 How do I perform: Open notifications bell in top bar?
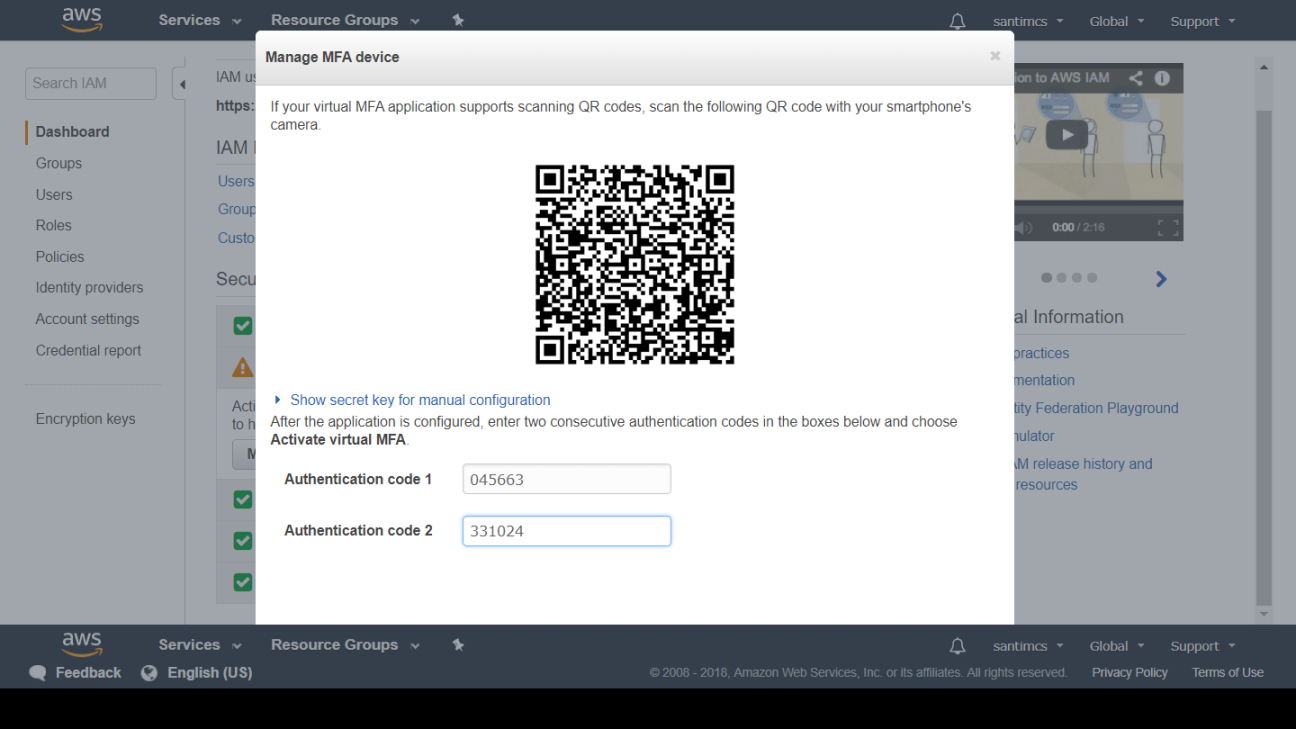click(957, 21)
